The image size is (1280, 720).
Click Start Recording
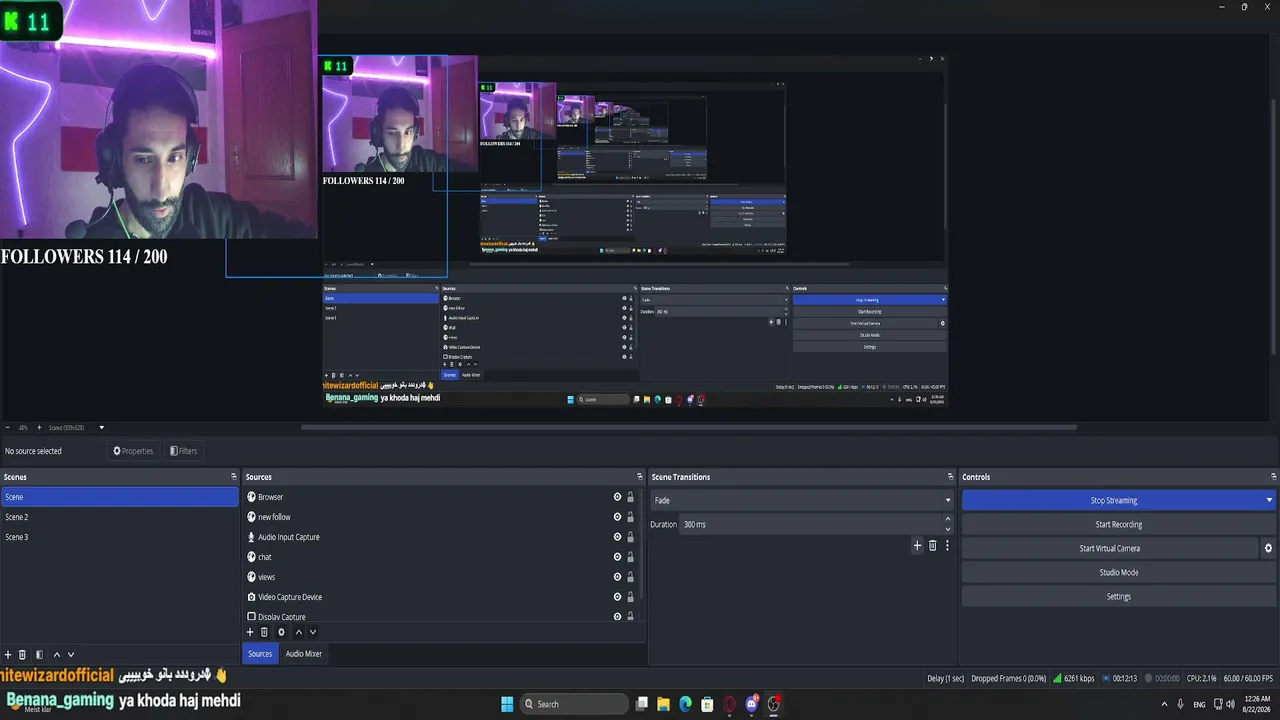[1118, 524]
